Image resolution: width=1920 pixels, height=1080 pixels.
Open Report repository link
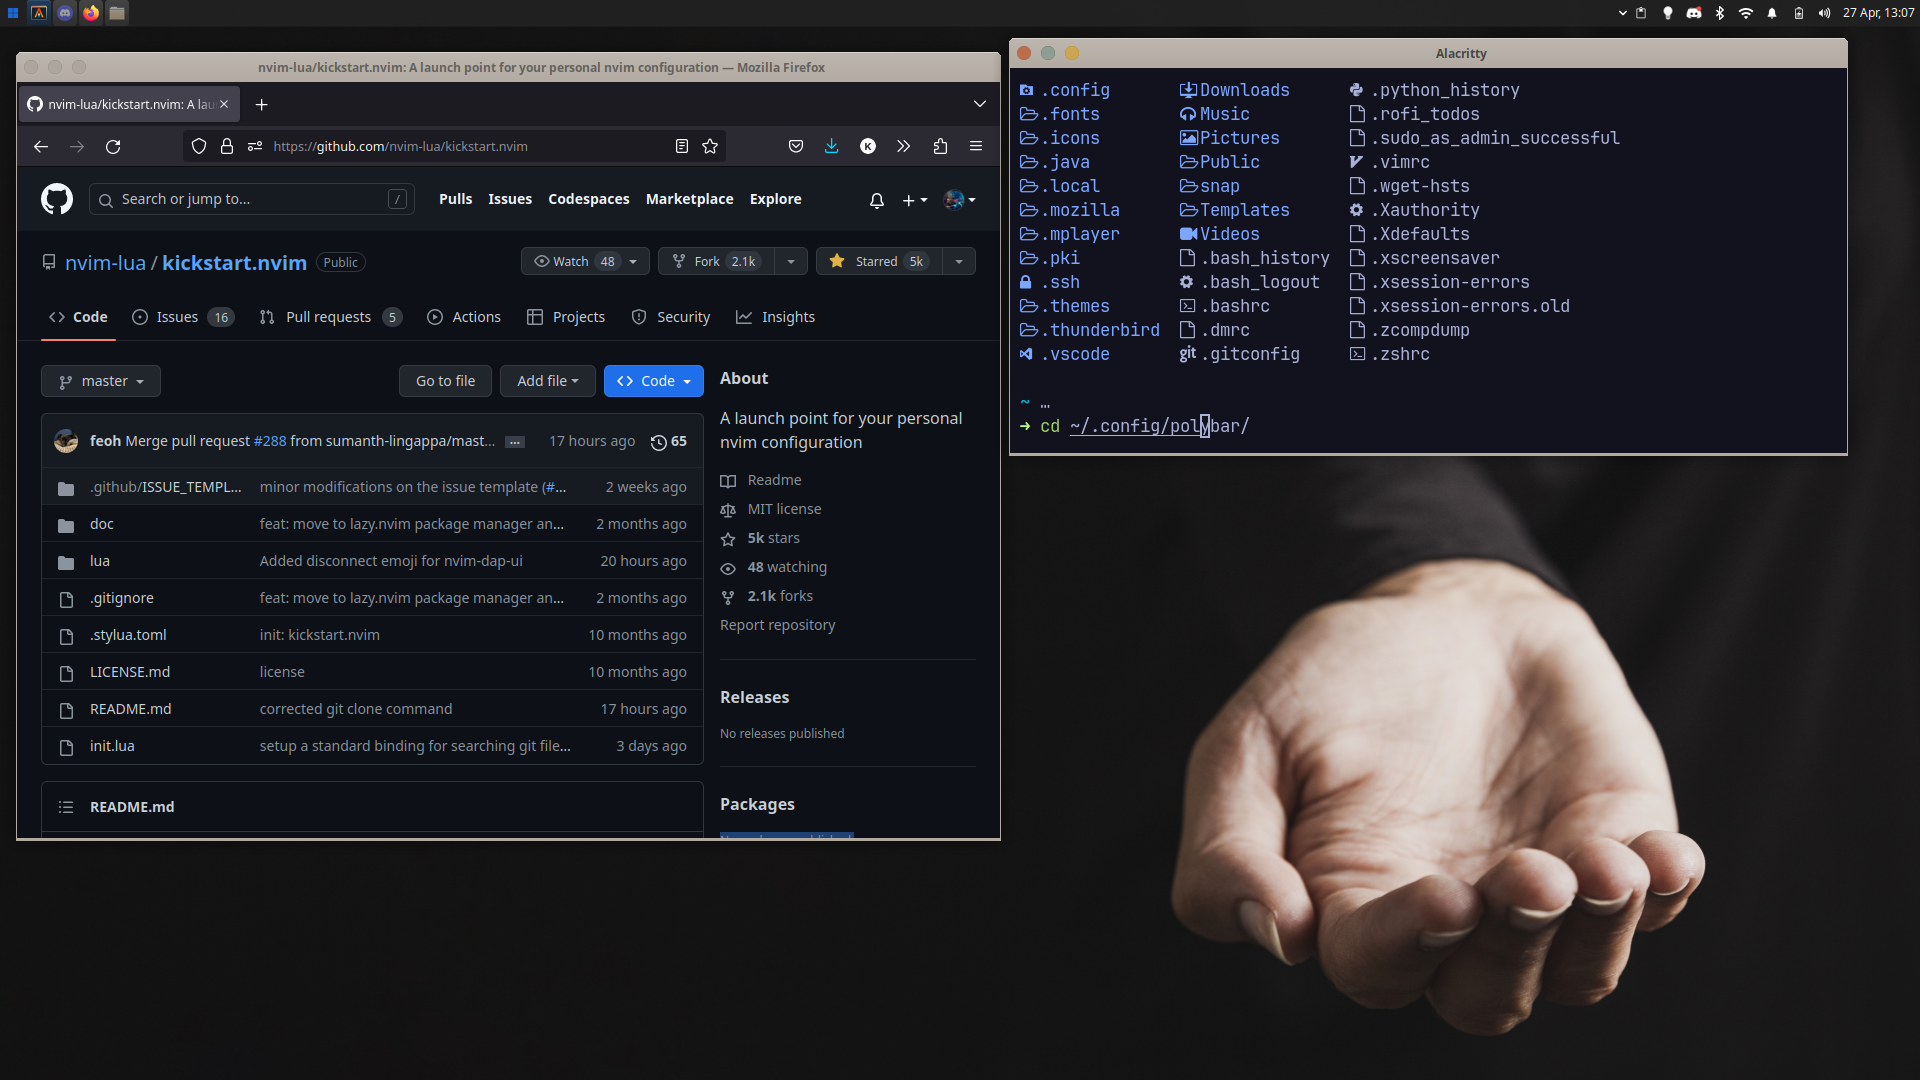pyautogui.click(x=778, y=625)
